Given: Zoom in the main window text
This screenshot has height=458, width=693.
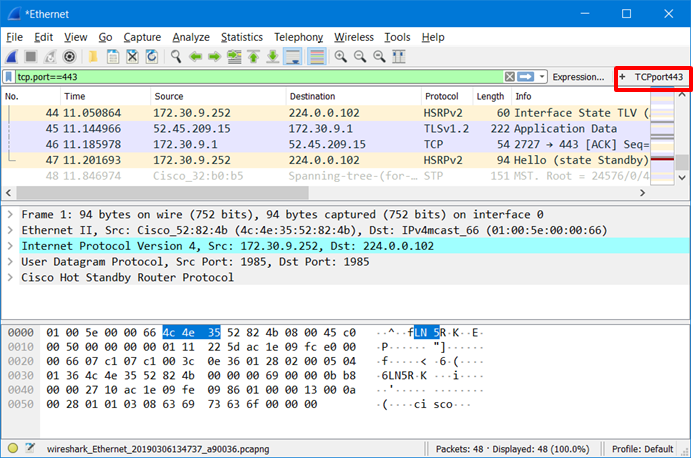Looking at the screenshot, I should point(340,57).
